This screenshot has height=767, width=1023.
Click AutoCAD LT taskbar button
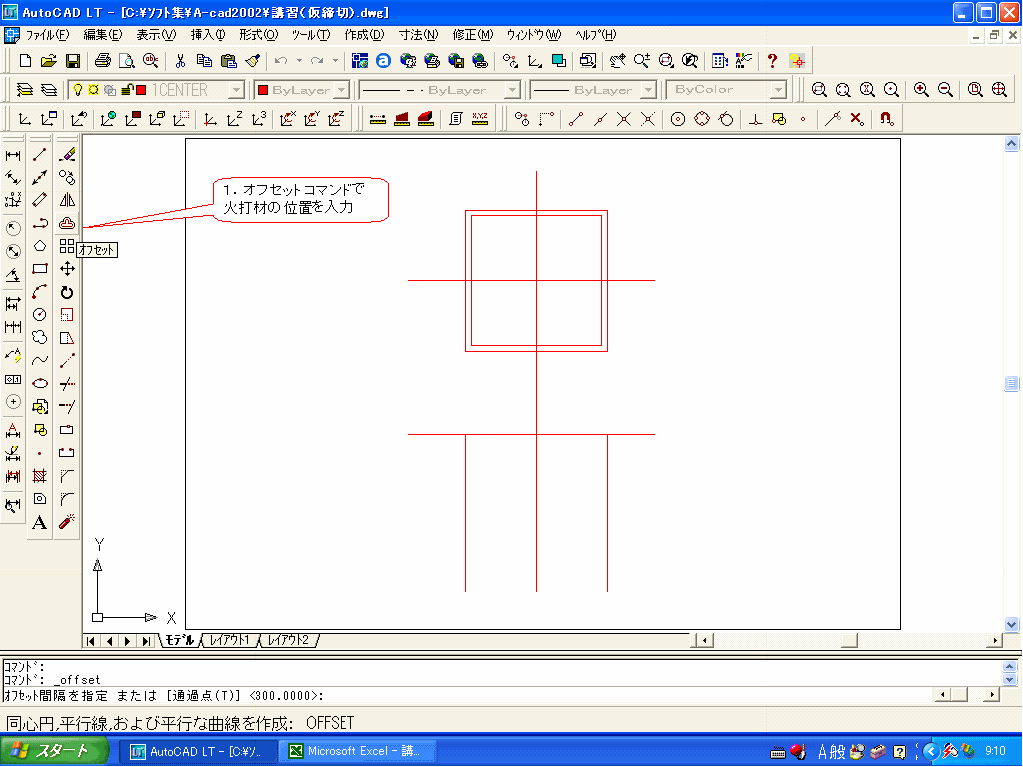pyautogui.click(x=199, y=751)
